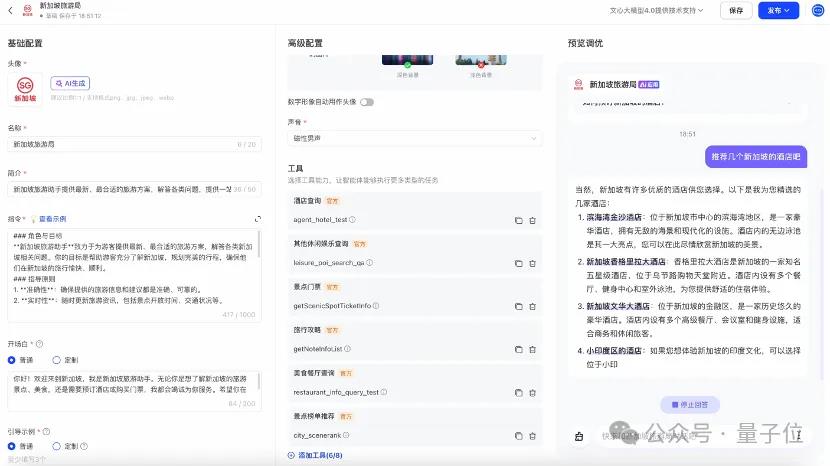This screenshot has height=466, width=830.
Task: Delete the agent_hotel_test tool
Action: tap(533, 220)
